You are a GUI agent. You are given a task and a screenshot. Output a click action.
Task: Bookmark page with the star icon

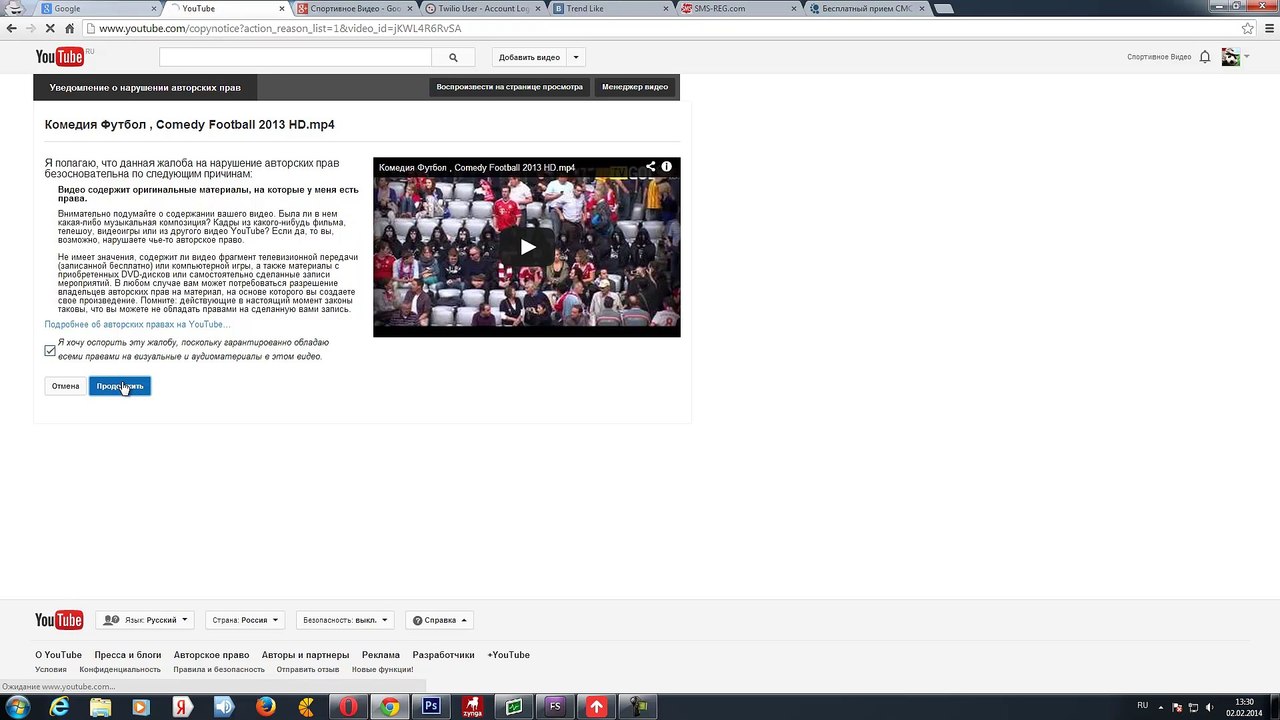click(1247, 28)
